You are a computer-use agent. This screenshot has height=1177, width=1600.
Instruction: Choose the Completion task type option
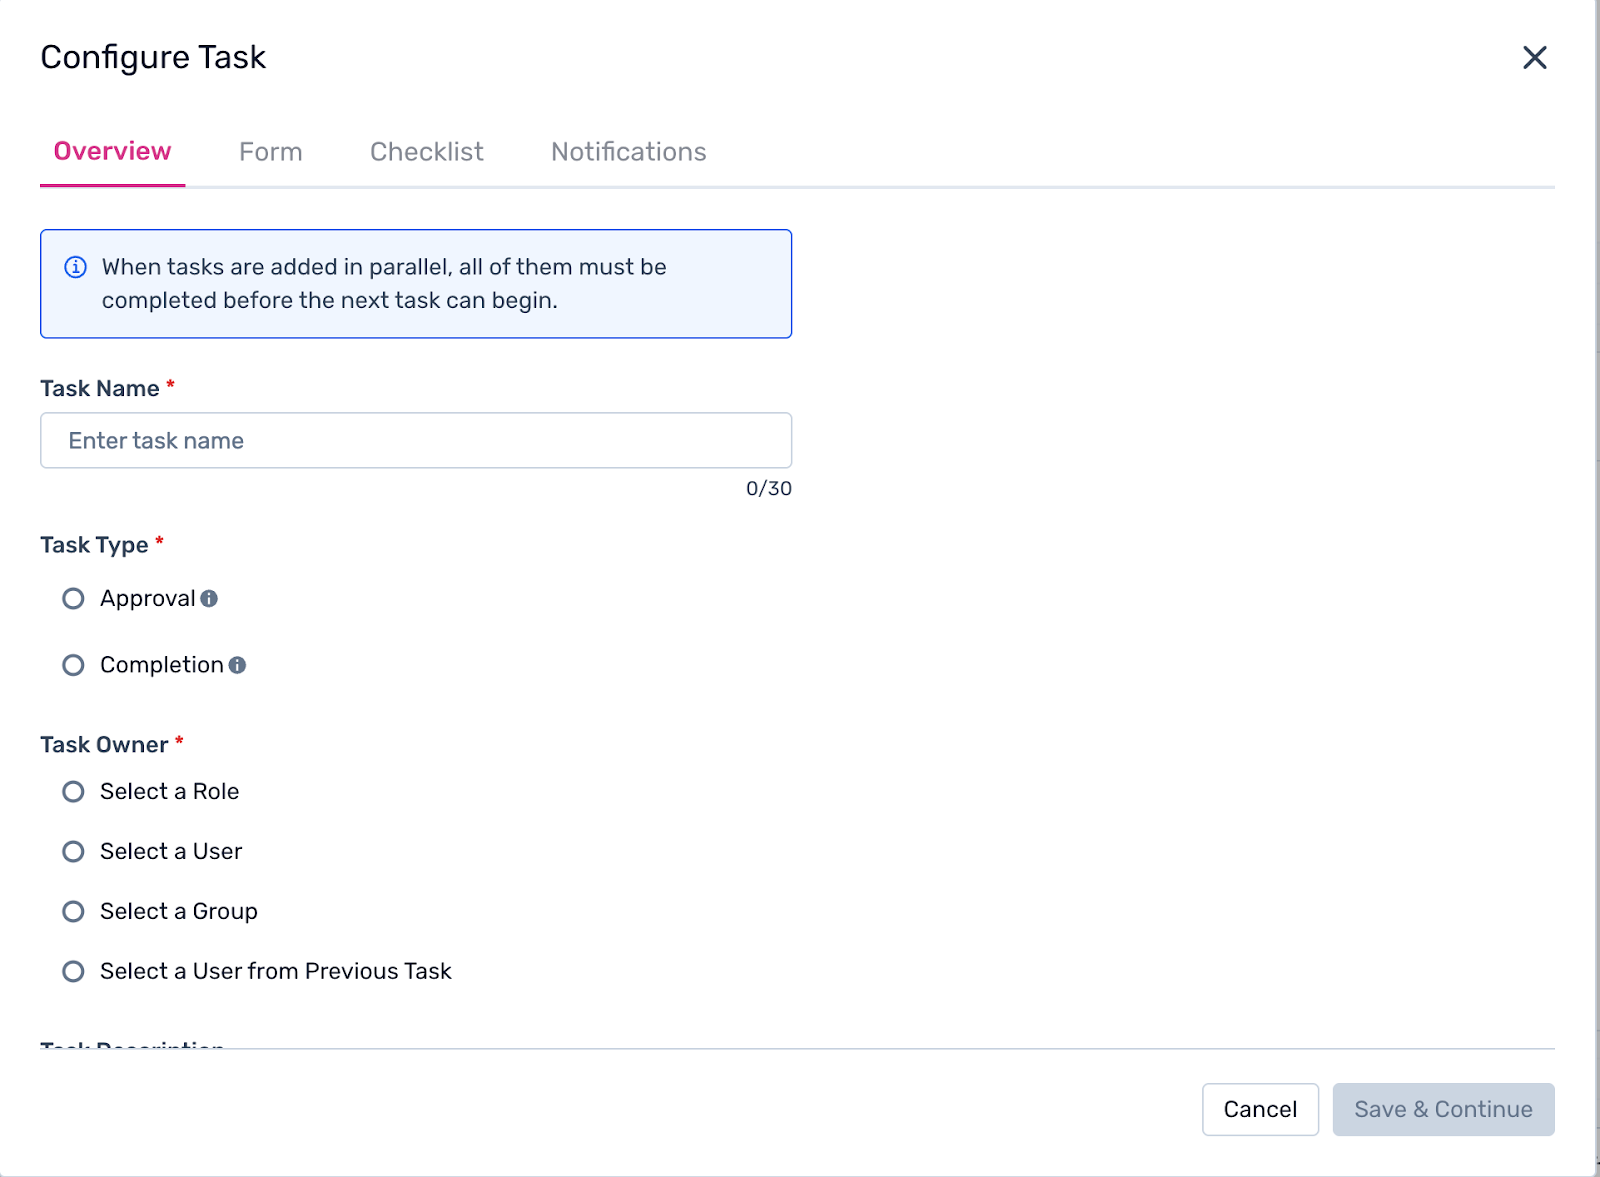point(73,665)
